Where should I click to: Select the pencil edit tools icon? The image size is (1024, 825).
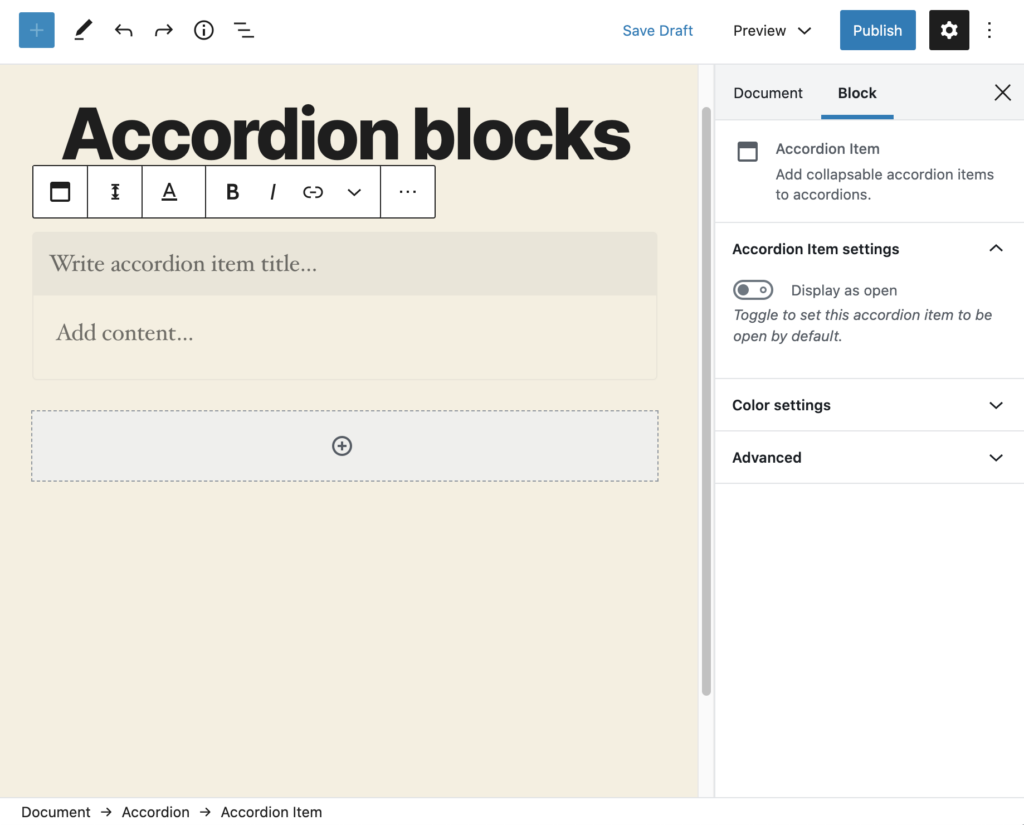pos(83,30)
